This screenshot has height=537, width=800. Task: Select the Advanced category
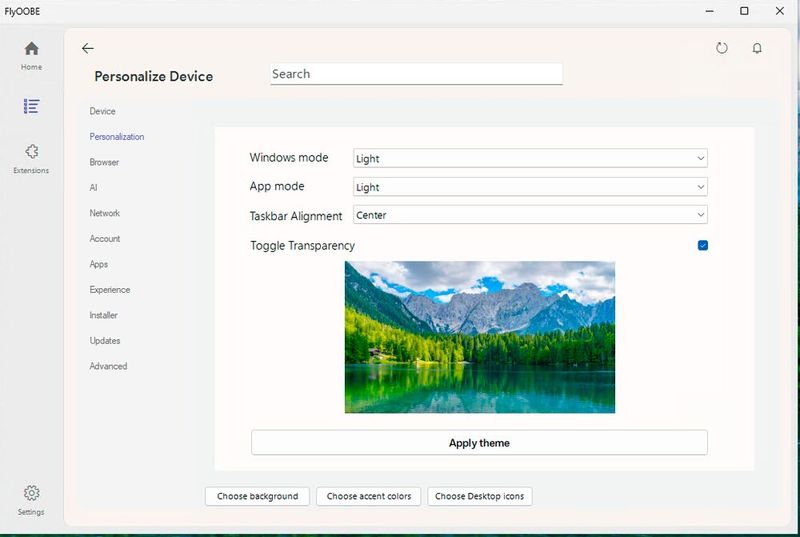108,366
